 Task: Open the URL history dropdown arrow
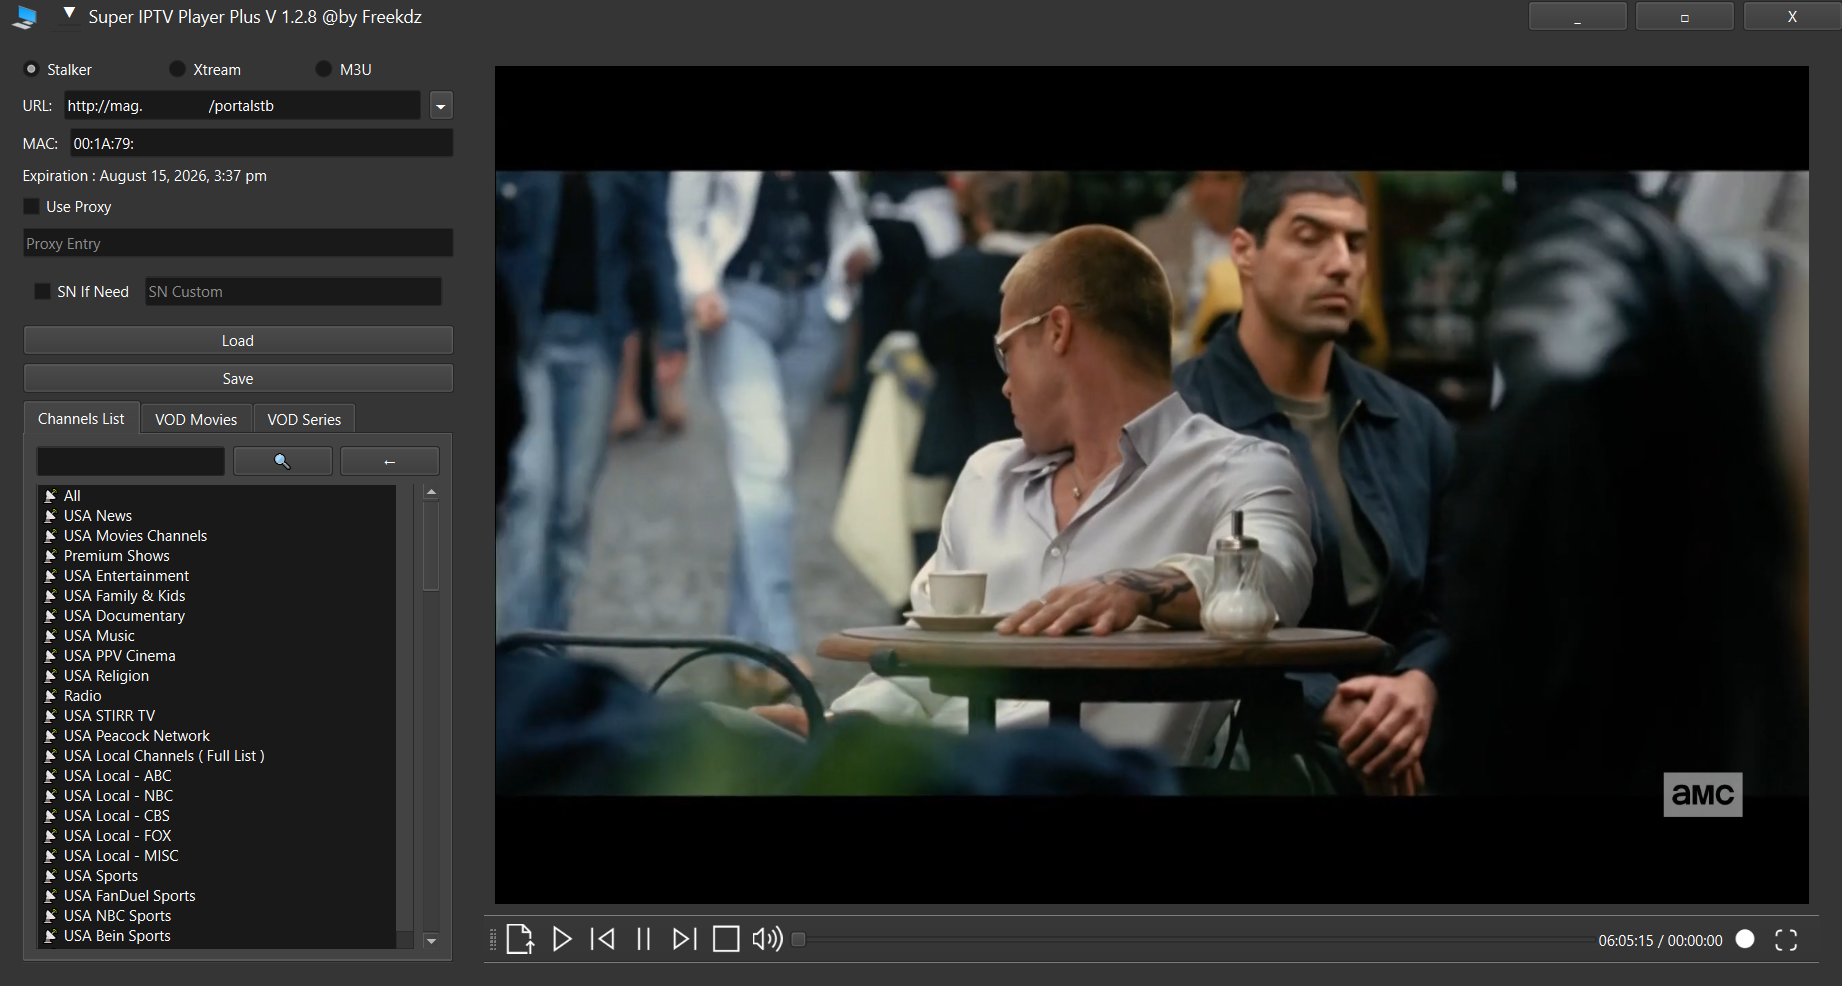point(441,106)
